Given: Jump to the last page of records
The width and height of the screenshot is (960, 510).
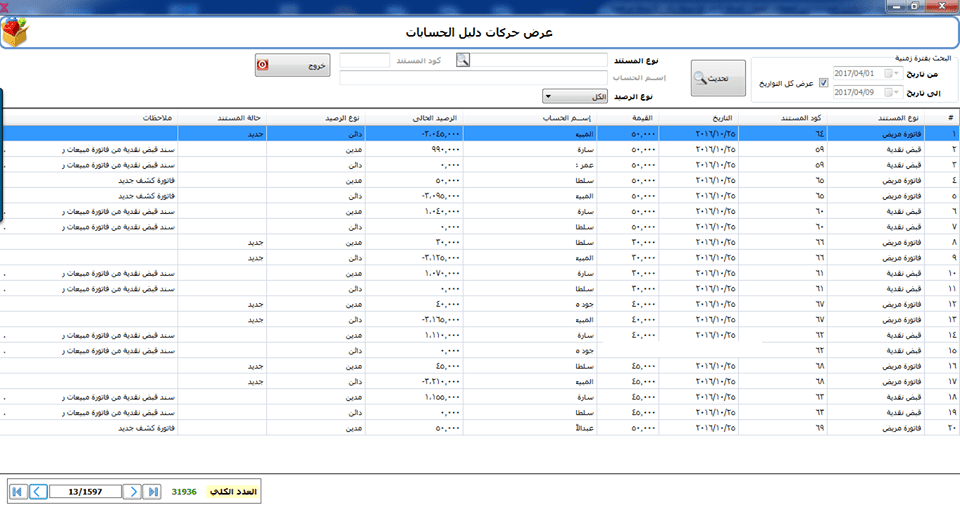Looking at the screenshot, I should (152, 491).
